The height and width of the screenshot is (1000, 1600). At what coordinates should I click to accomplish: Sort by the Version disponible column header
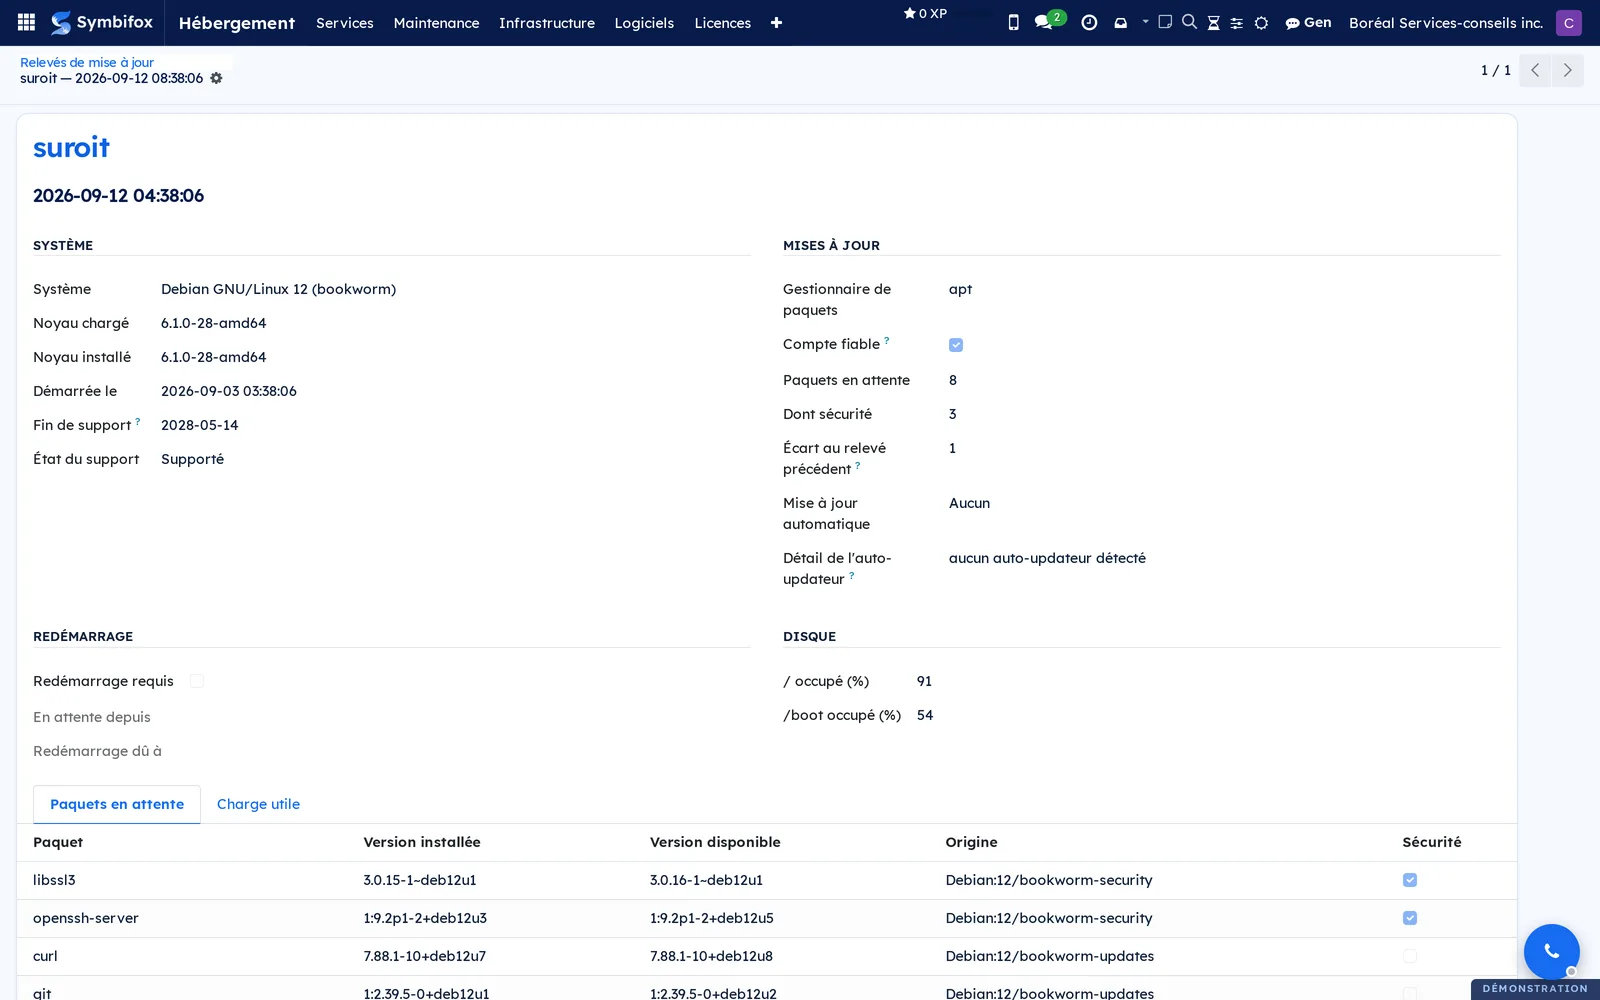[715, 842]
